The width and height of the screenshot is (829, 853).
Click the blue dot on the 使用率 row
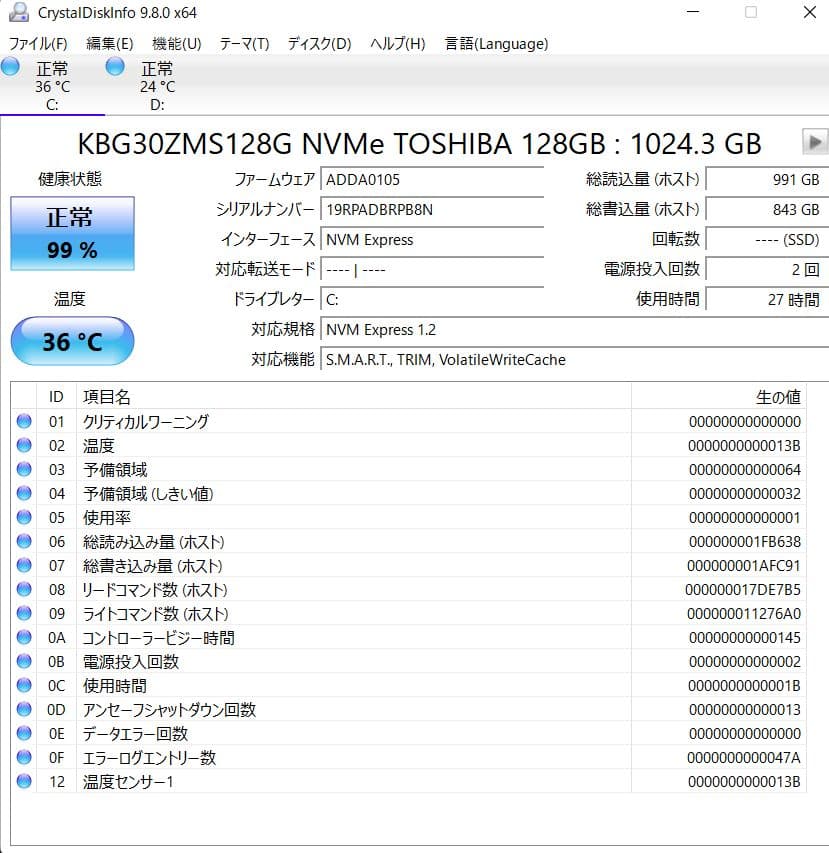(x=23, y=517)
